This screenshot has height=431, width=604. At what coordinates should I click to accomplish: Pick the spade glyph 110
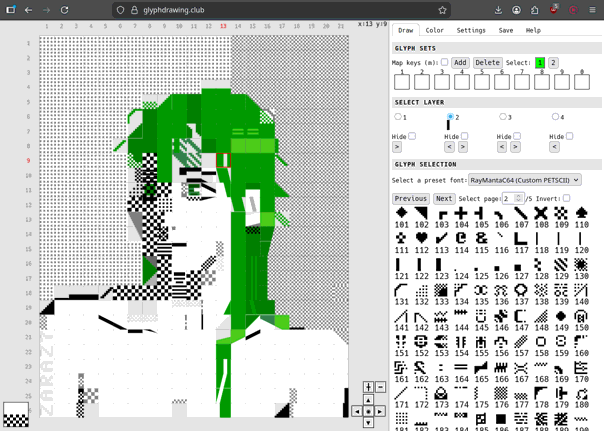[581, 214]
